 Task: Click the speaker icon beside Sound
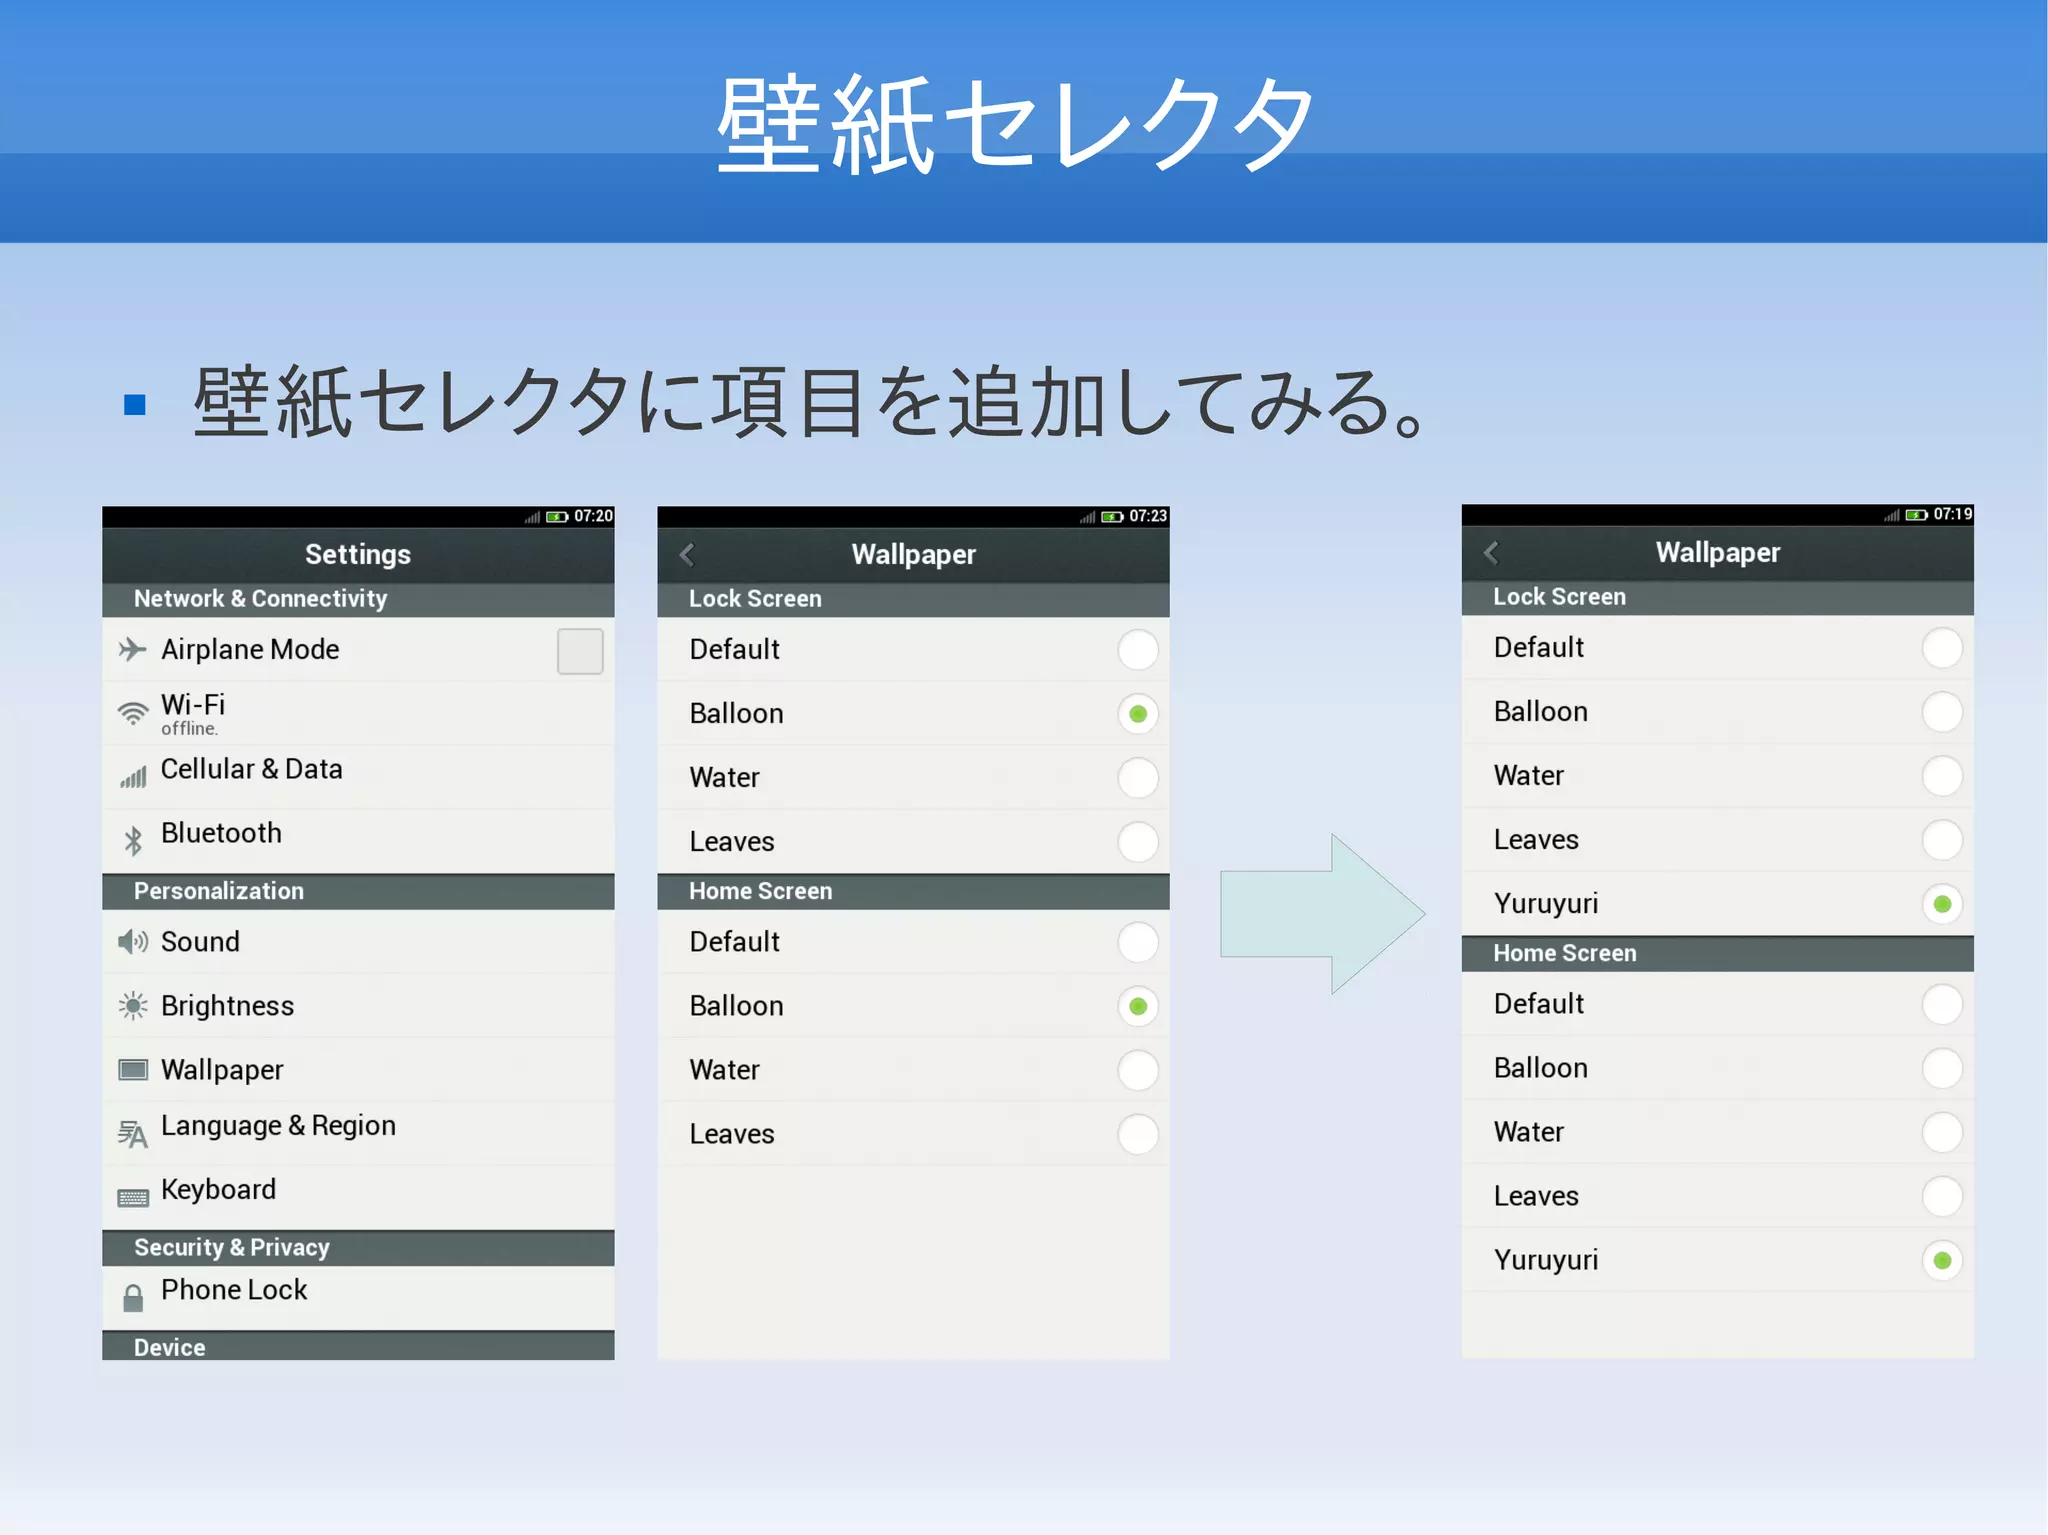point(133,942)
